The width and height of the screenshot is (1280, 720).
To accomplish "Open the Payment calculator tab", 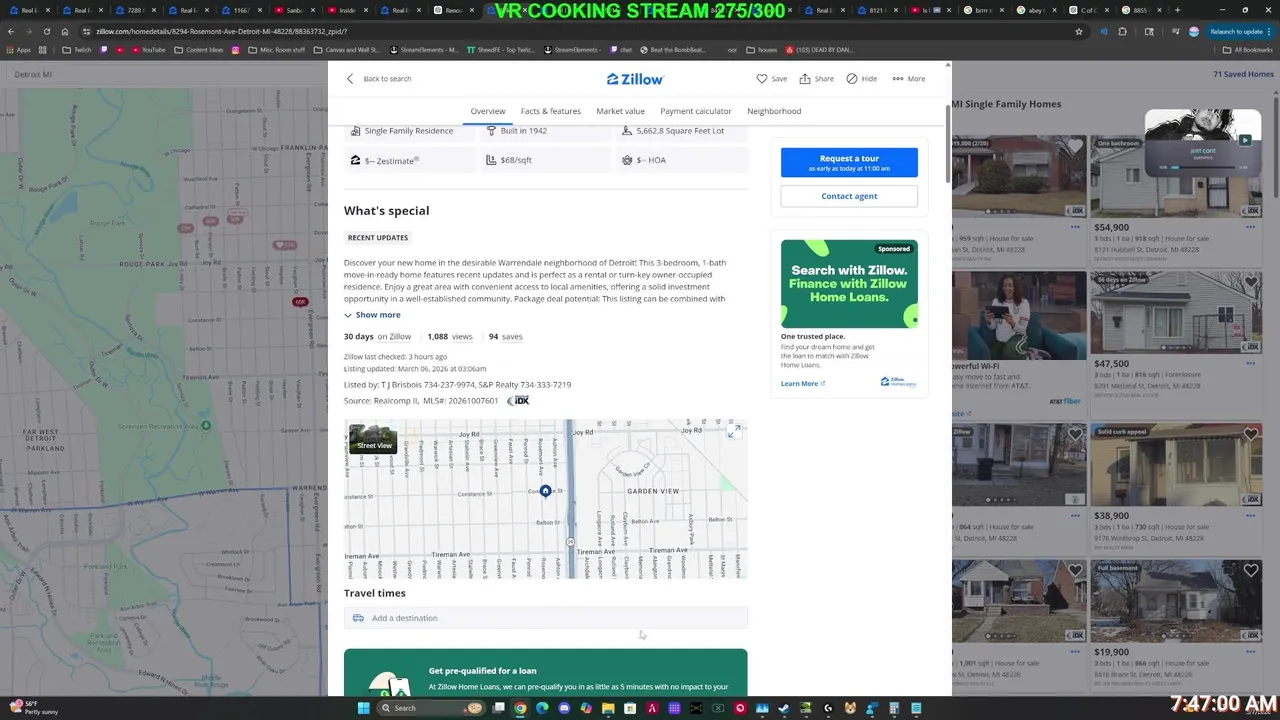I will coord(696,111).
